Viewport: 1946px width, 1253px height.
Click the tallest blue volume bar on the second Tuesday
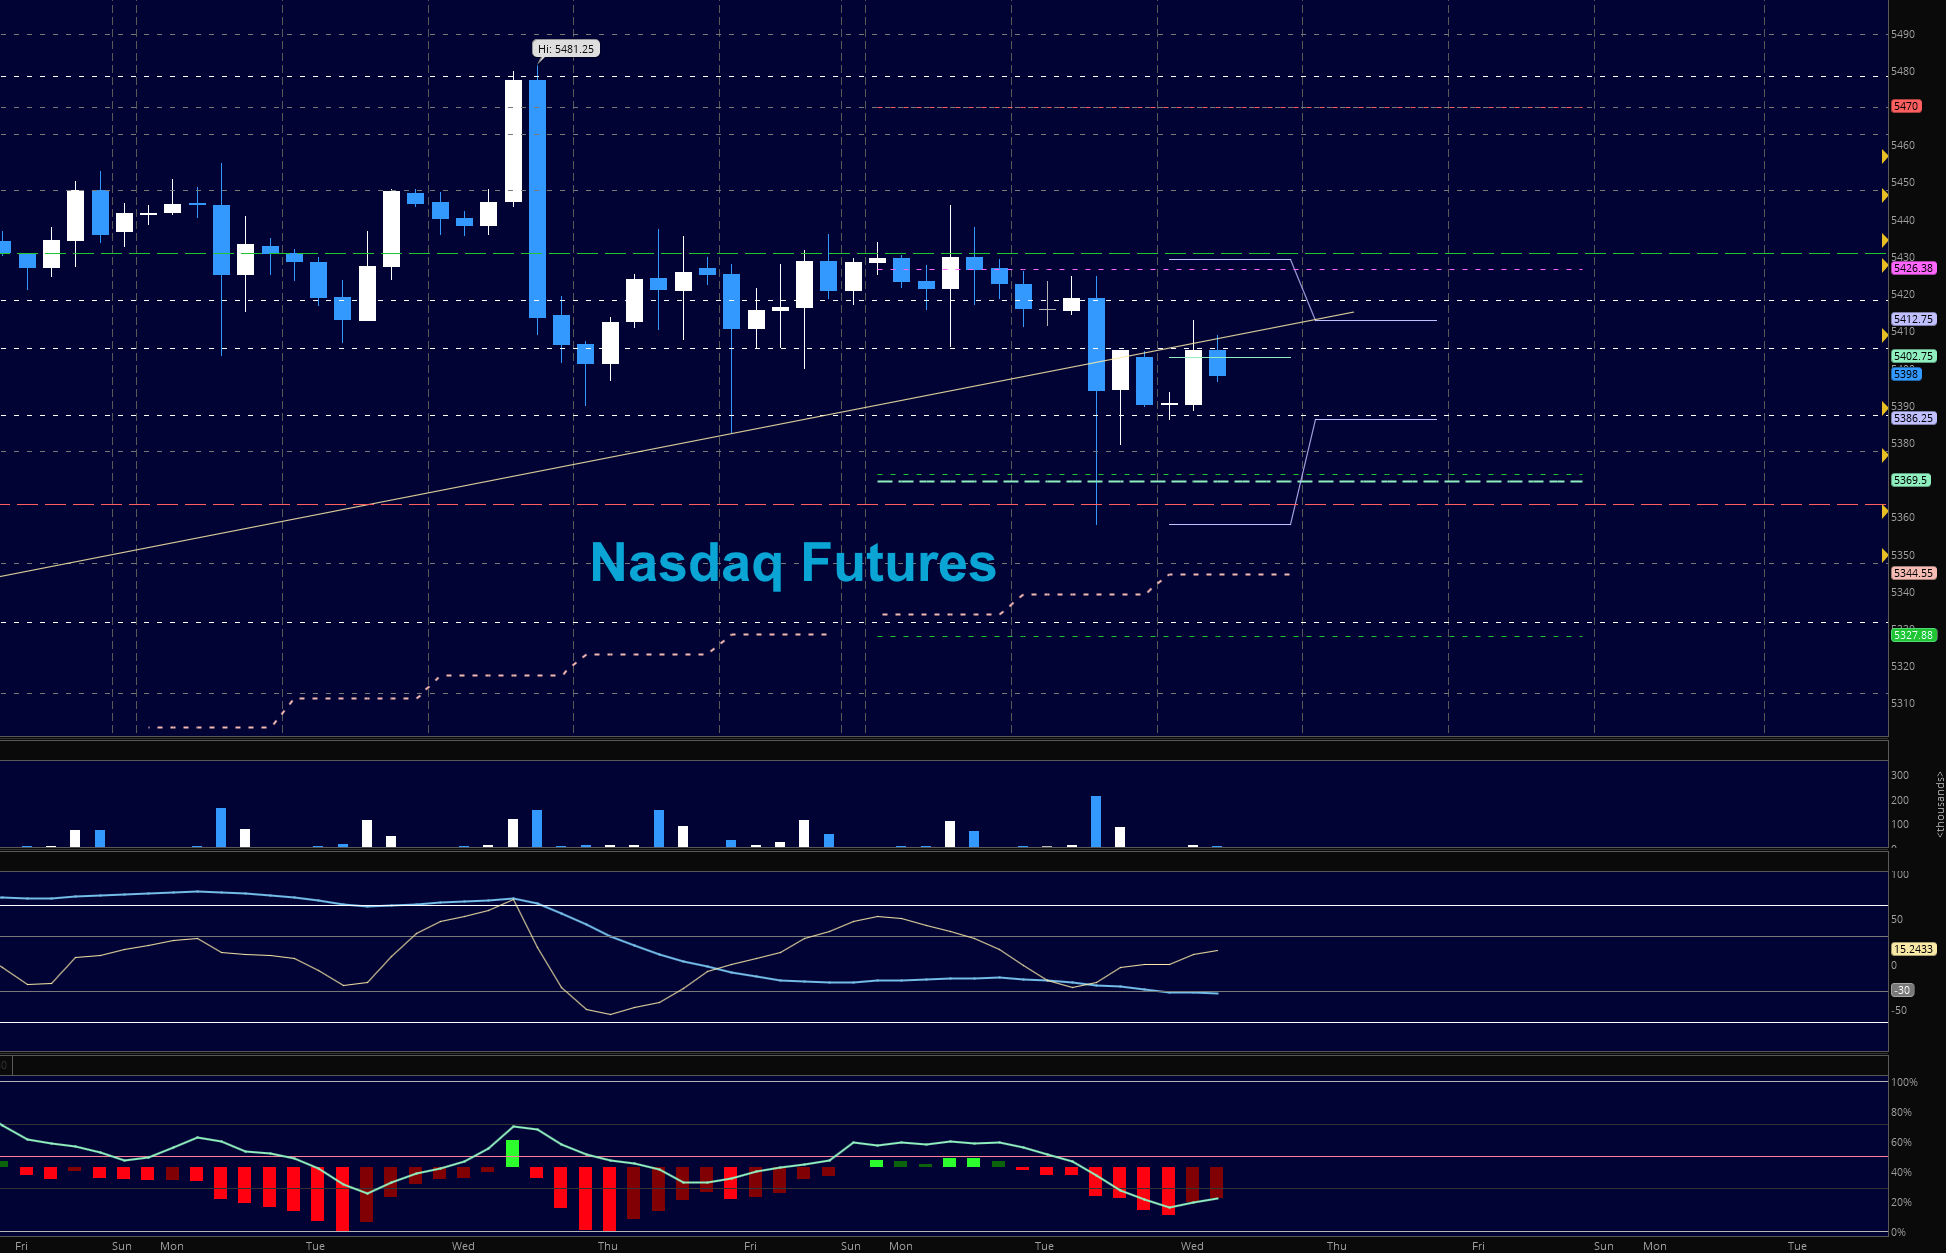pos(1096,821)
